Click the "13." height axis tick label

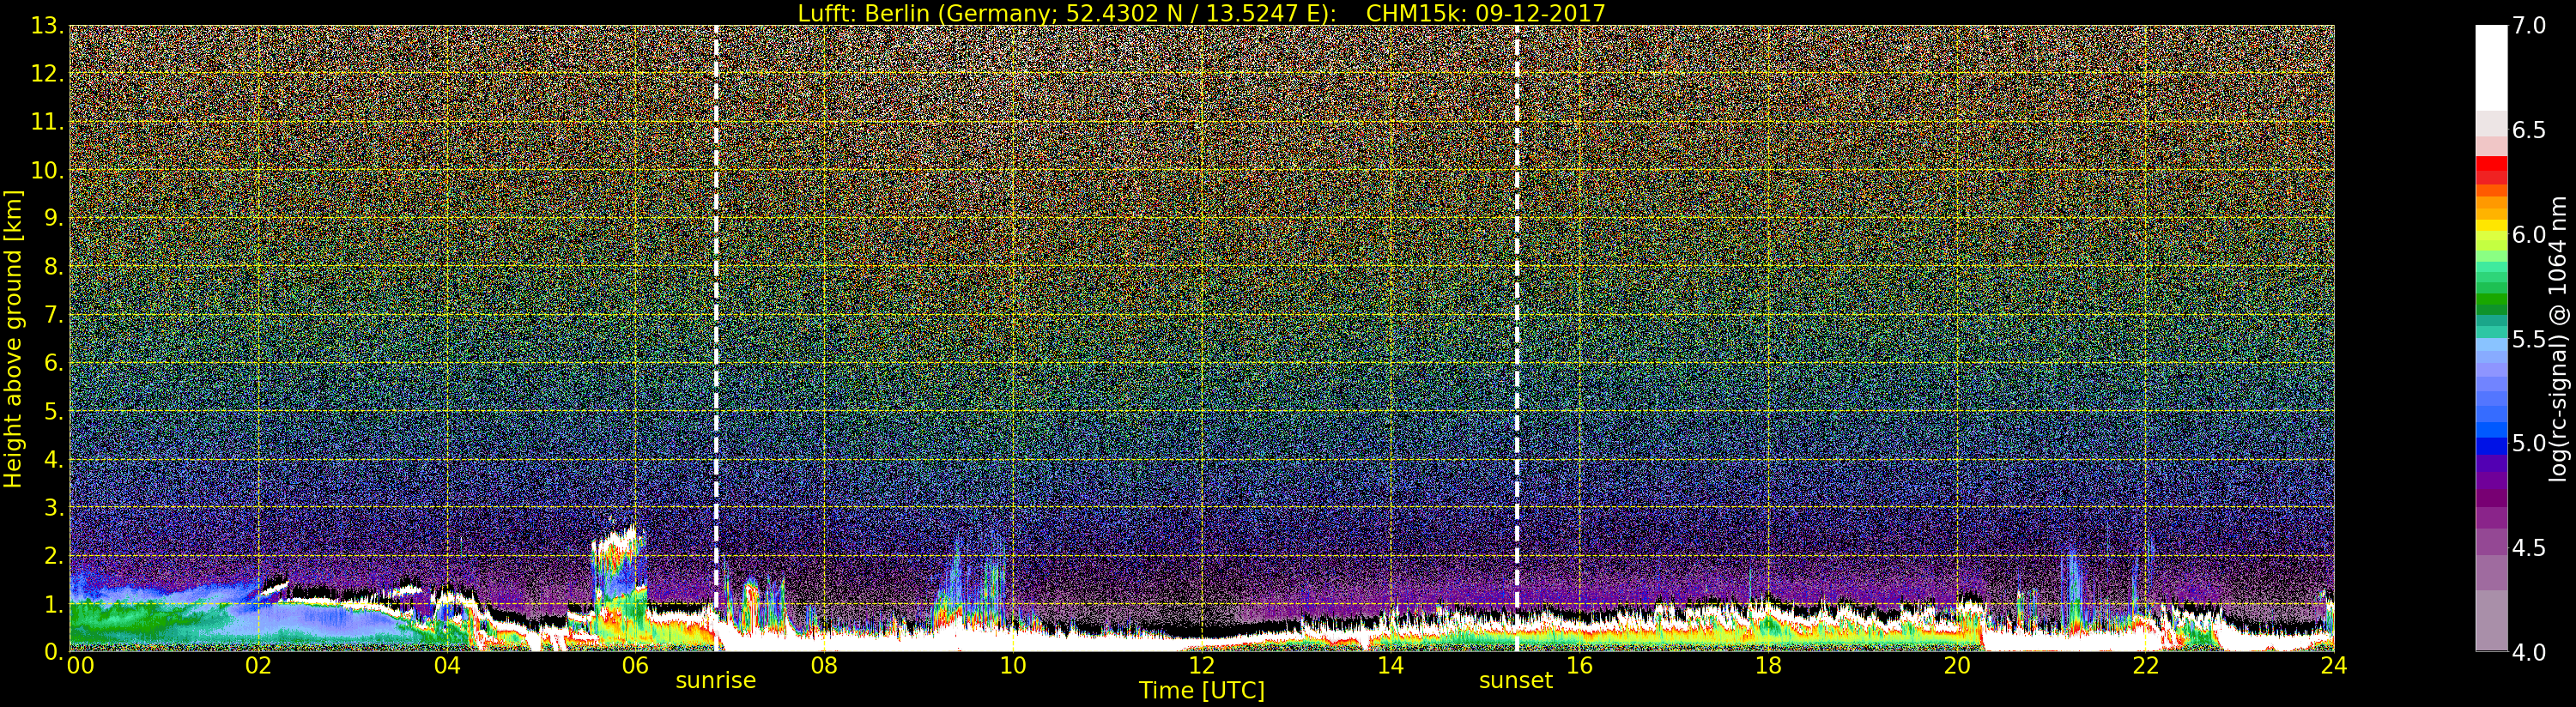point(47,26)
